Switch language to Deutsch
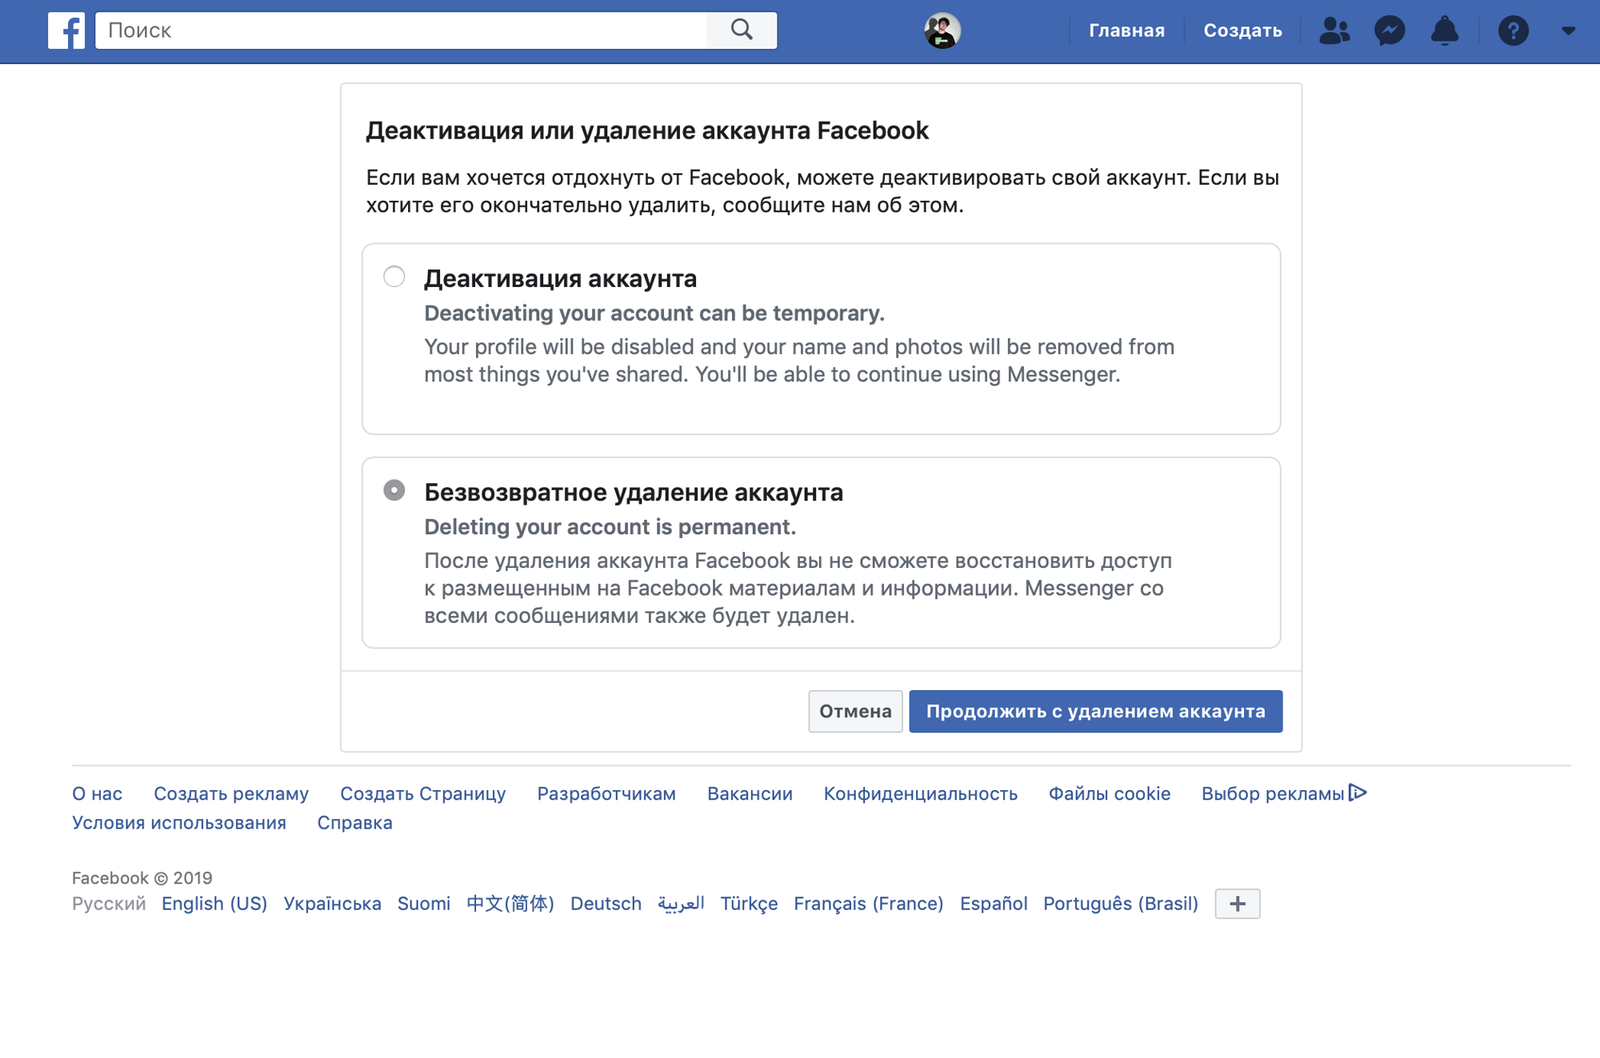Screen dimensions: 1600x1058 pyautogui.click(x=606, y=903)
